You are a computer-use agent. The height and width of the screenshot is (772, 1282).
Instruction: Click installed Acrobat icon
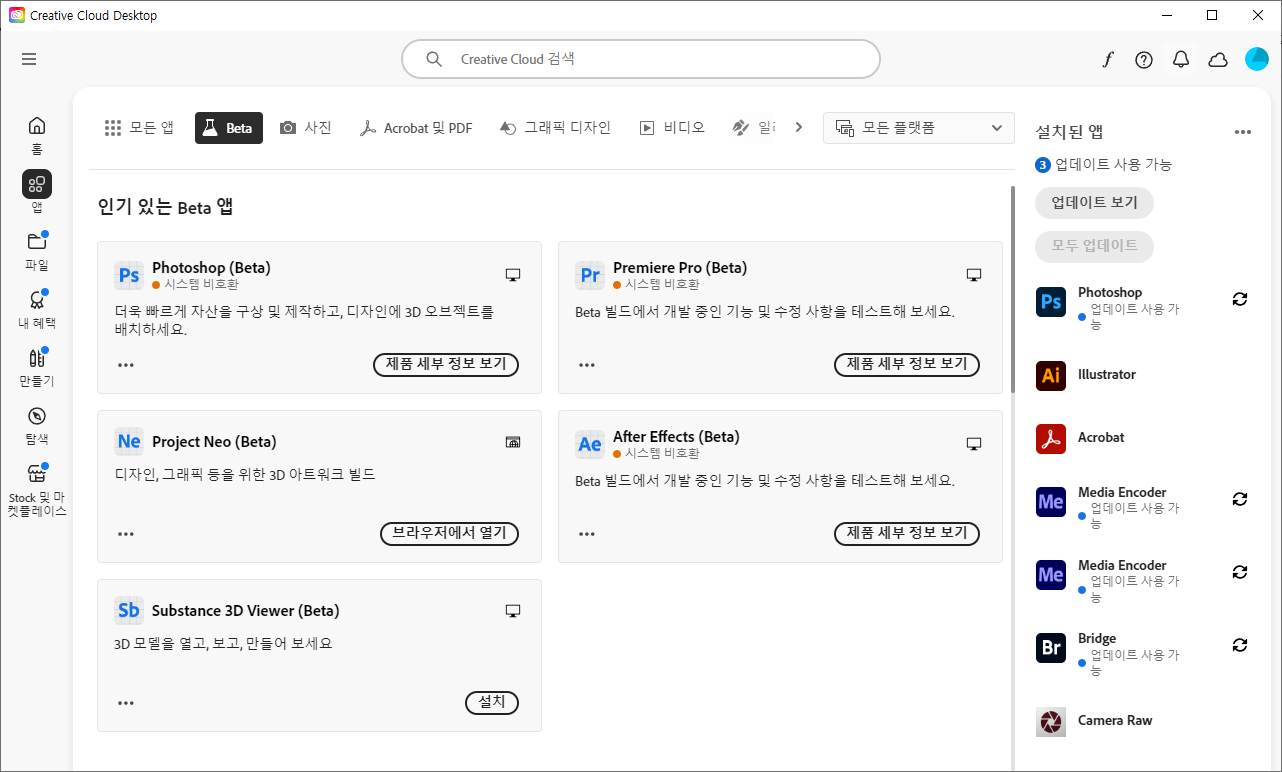pos(1051,438)
